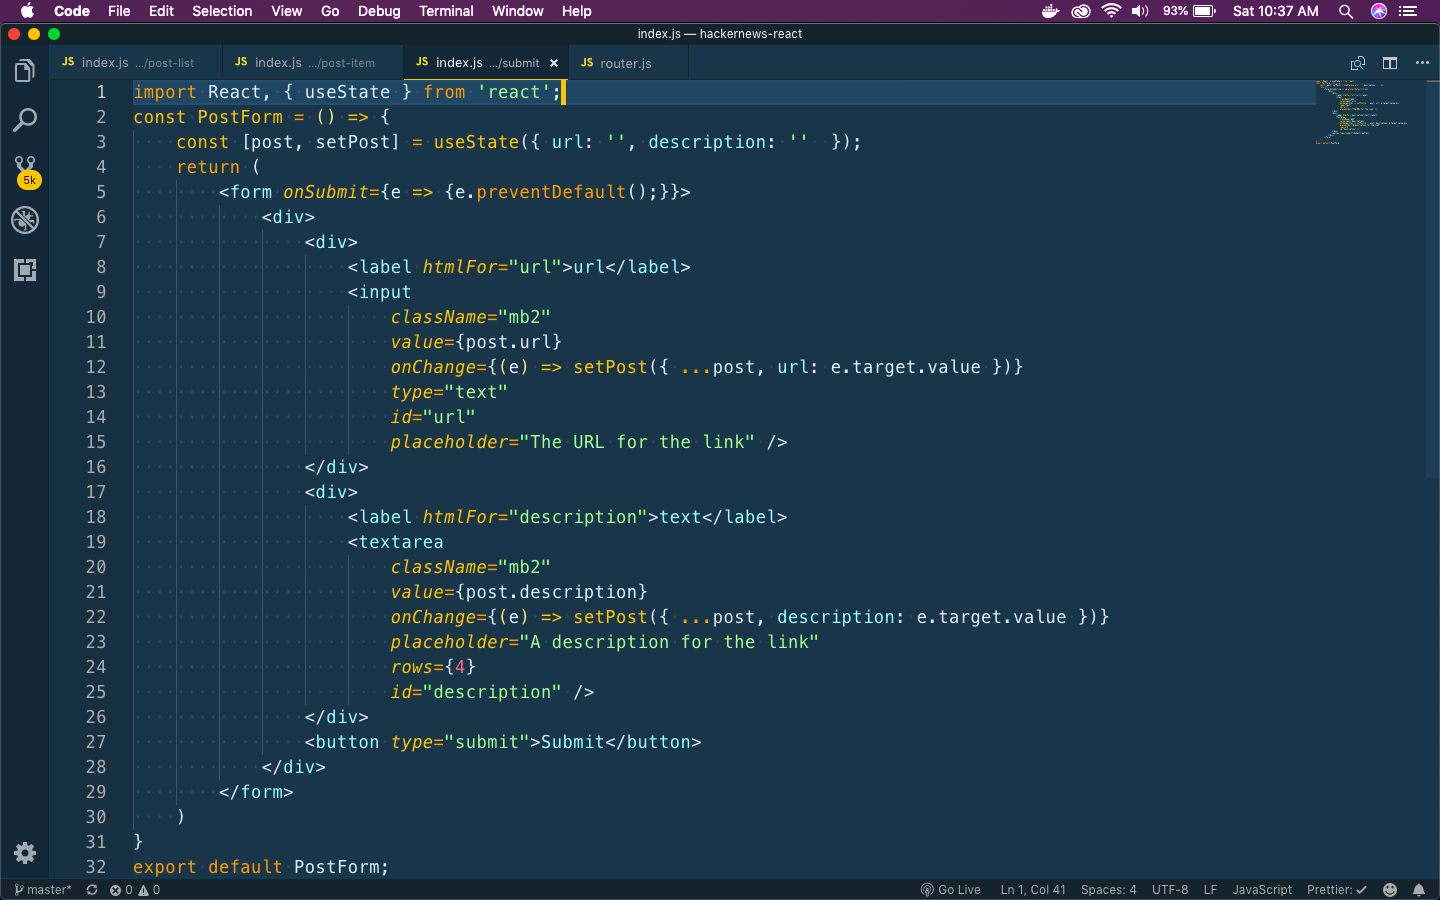The height and width of the screenshot is (900, 1440).
Task: Click 'export default PostForm;' line
Action: click(261, 867)
